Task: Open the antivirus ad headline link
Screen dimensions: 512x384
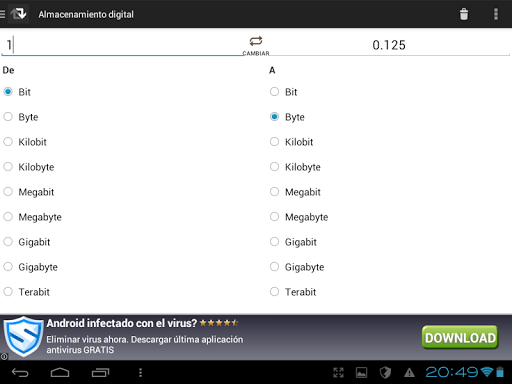Action: (122, 323)
